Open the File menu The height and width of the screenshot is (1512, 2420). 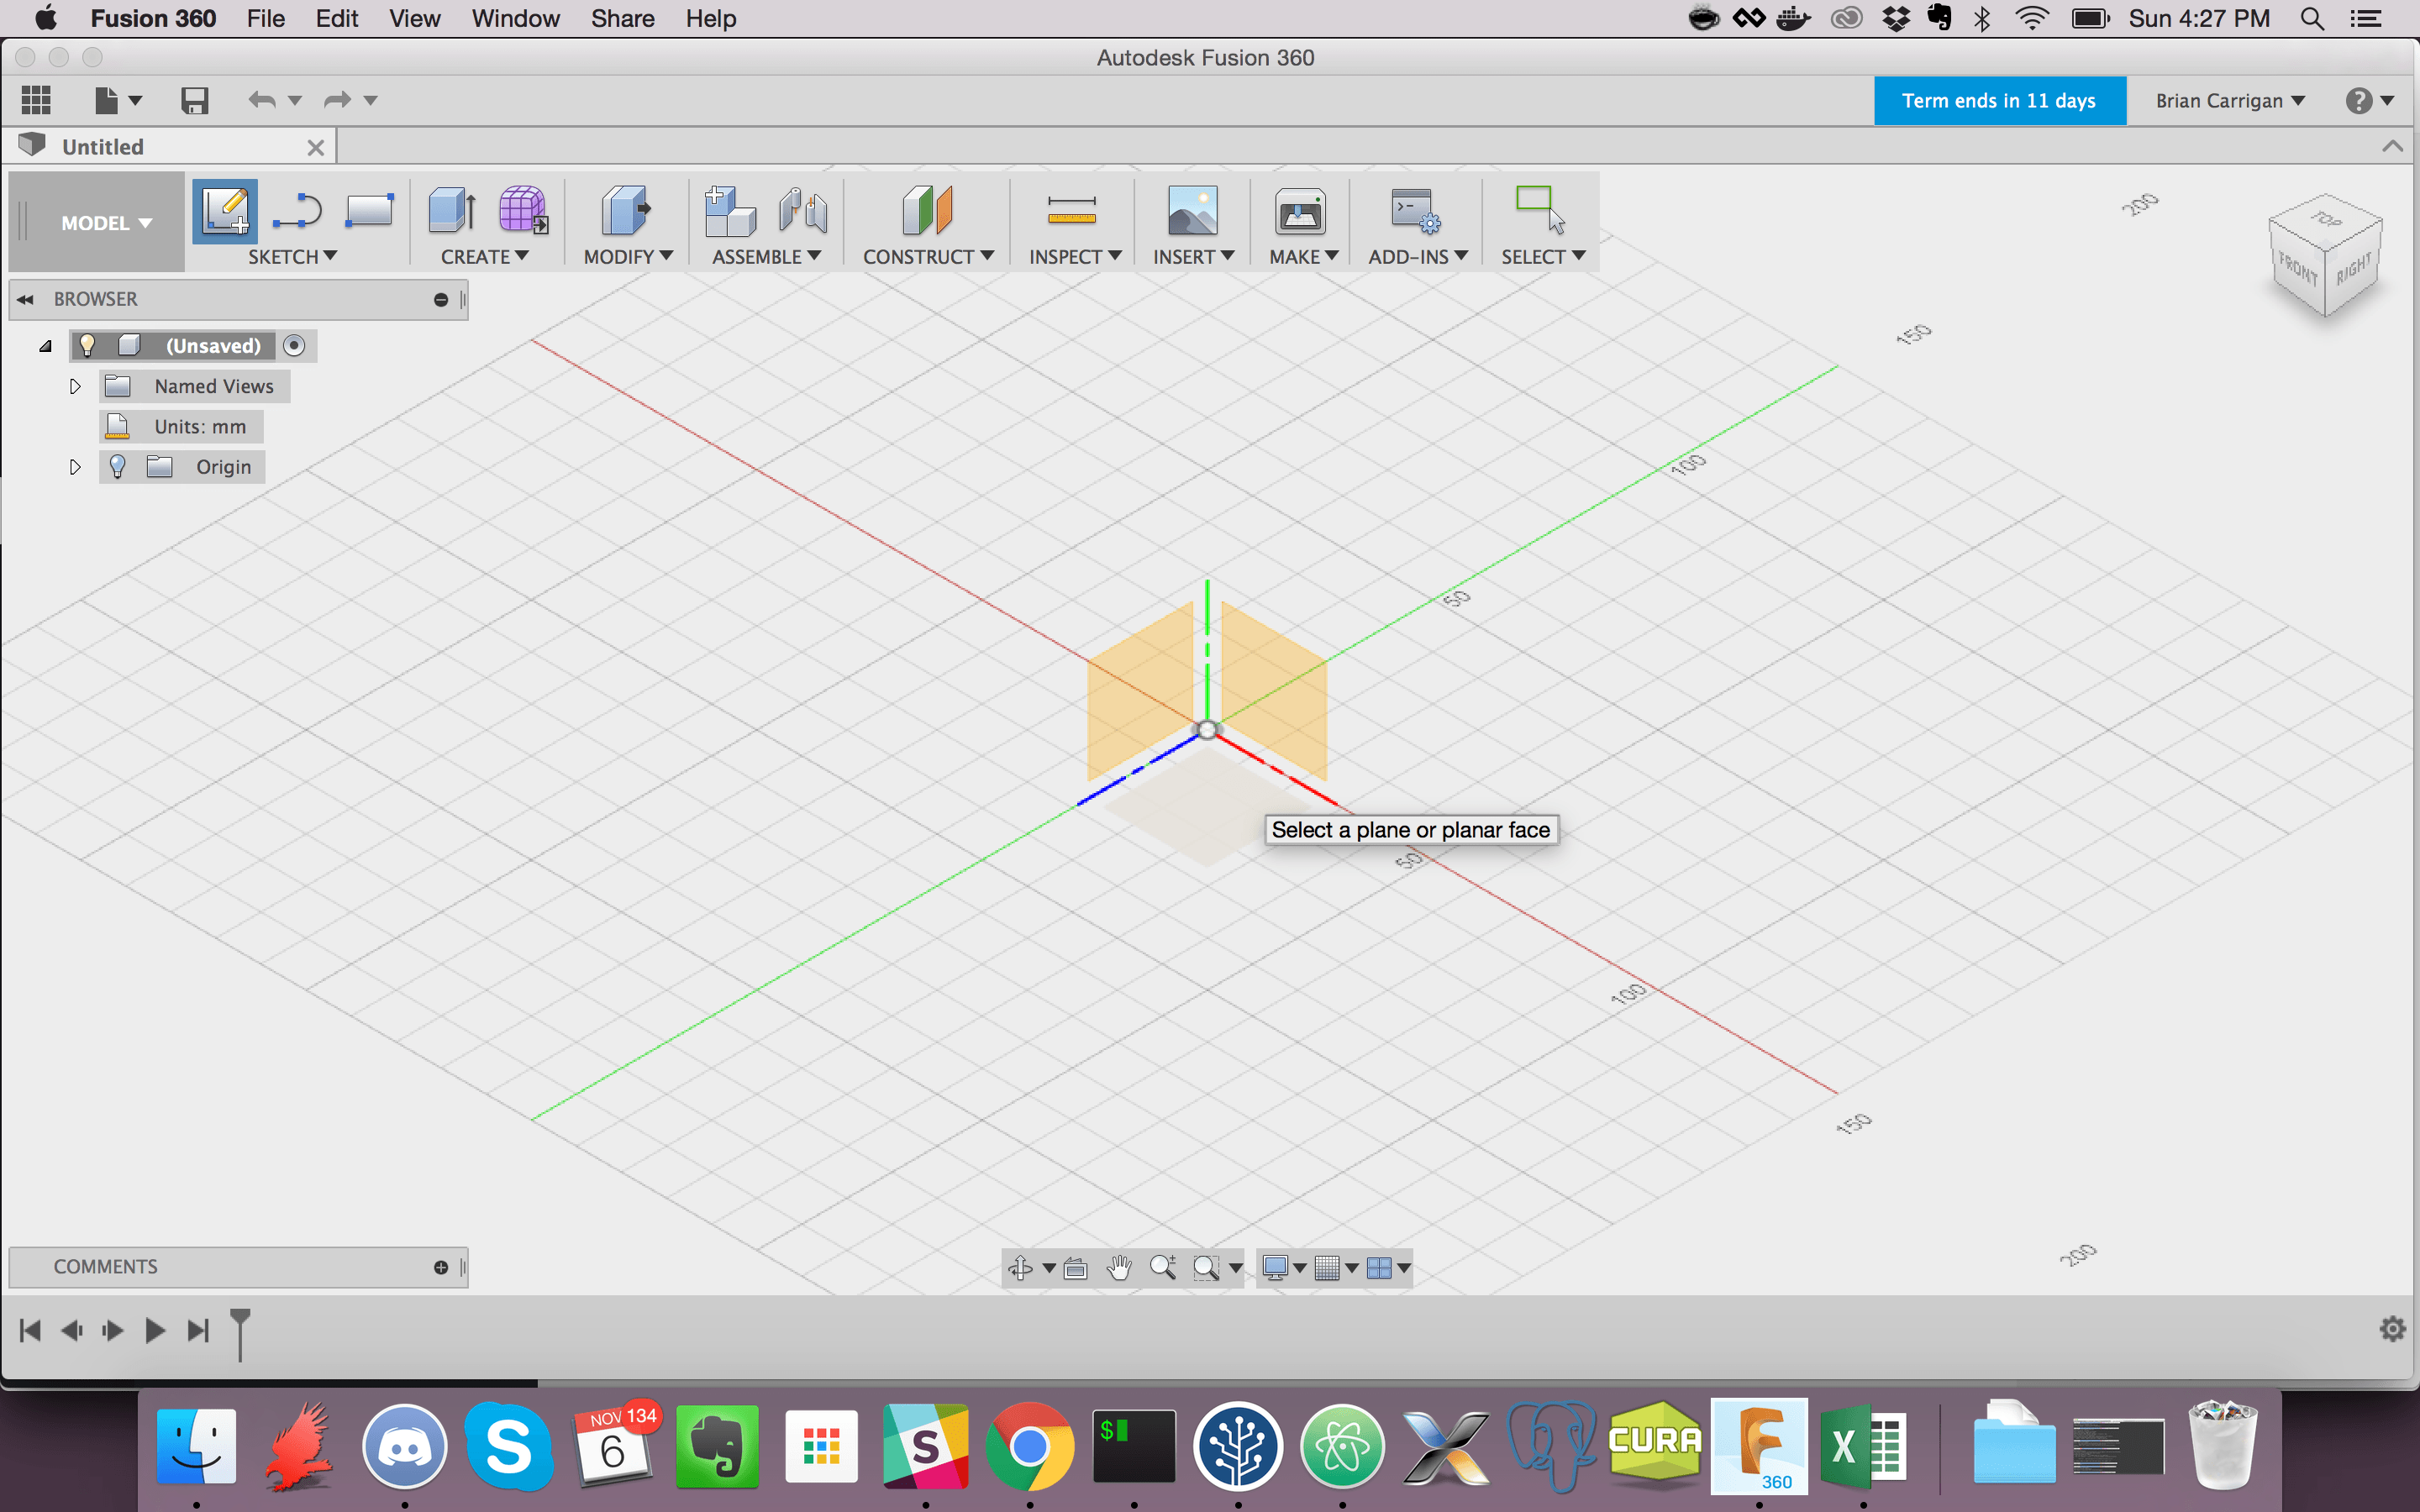point(266,18)
